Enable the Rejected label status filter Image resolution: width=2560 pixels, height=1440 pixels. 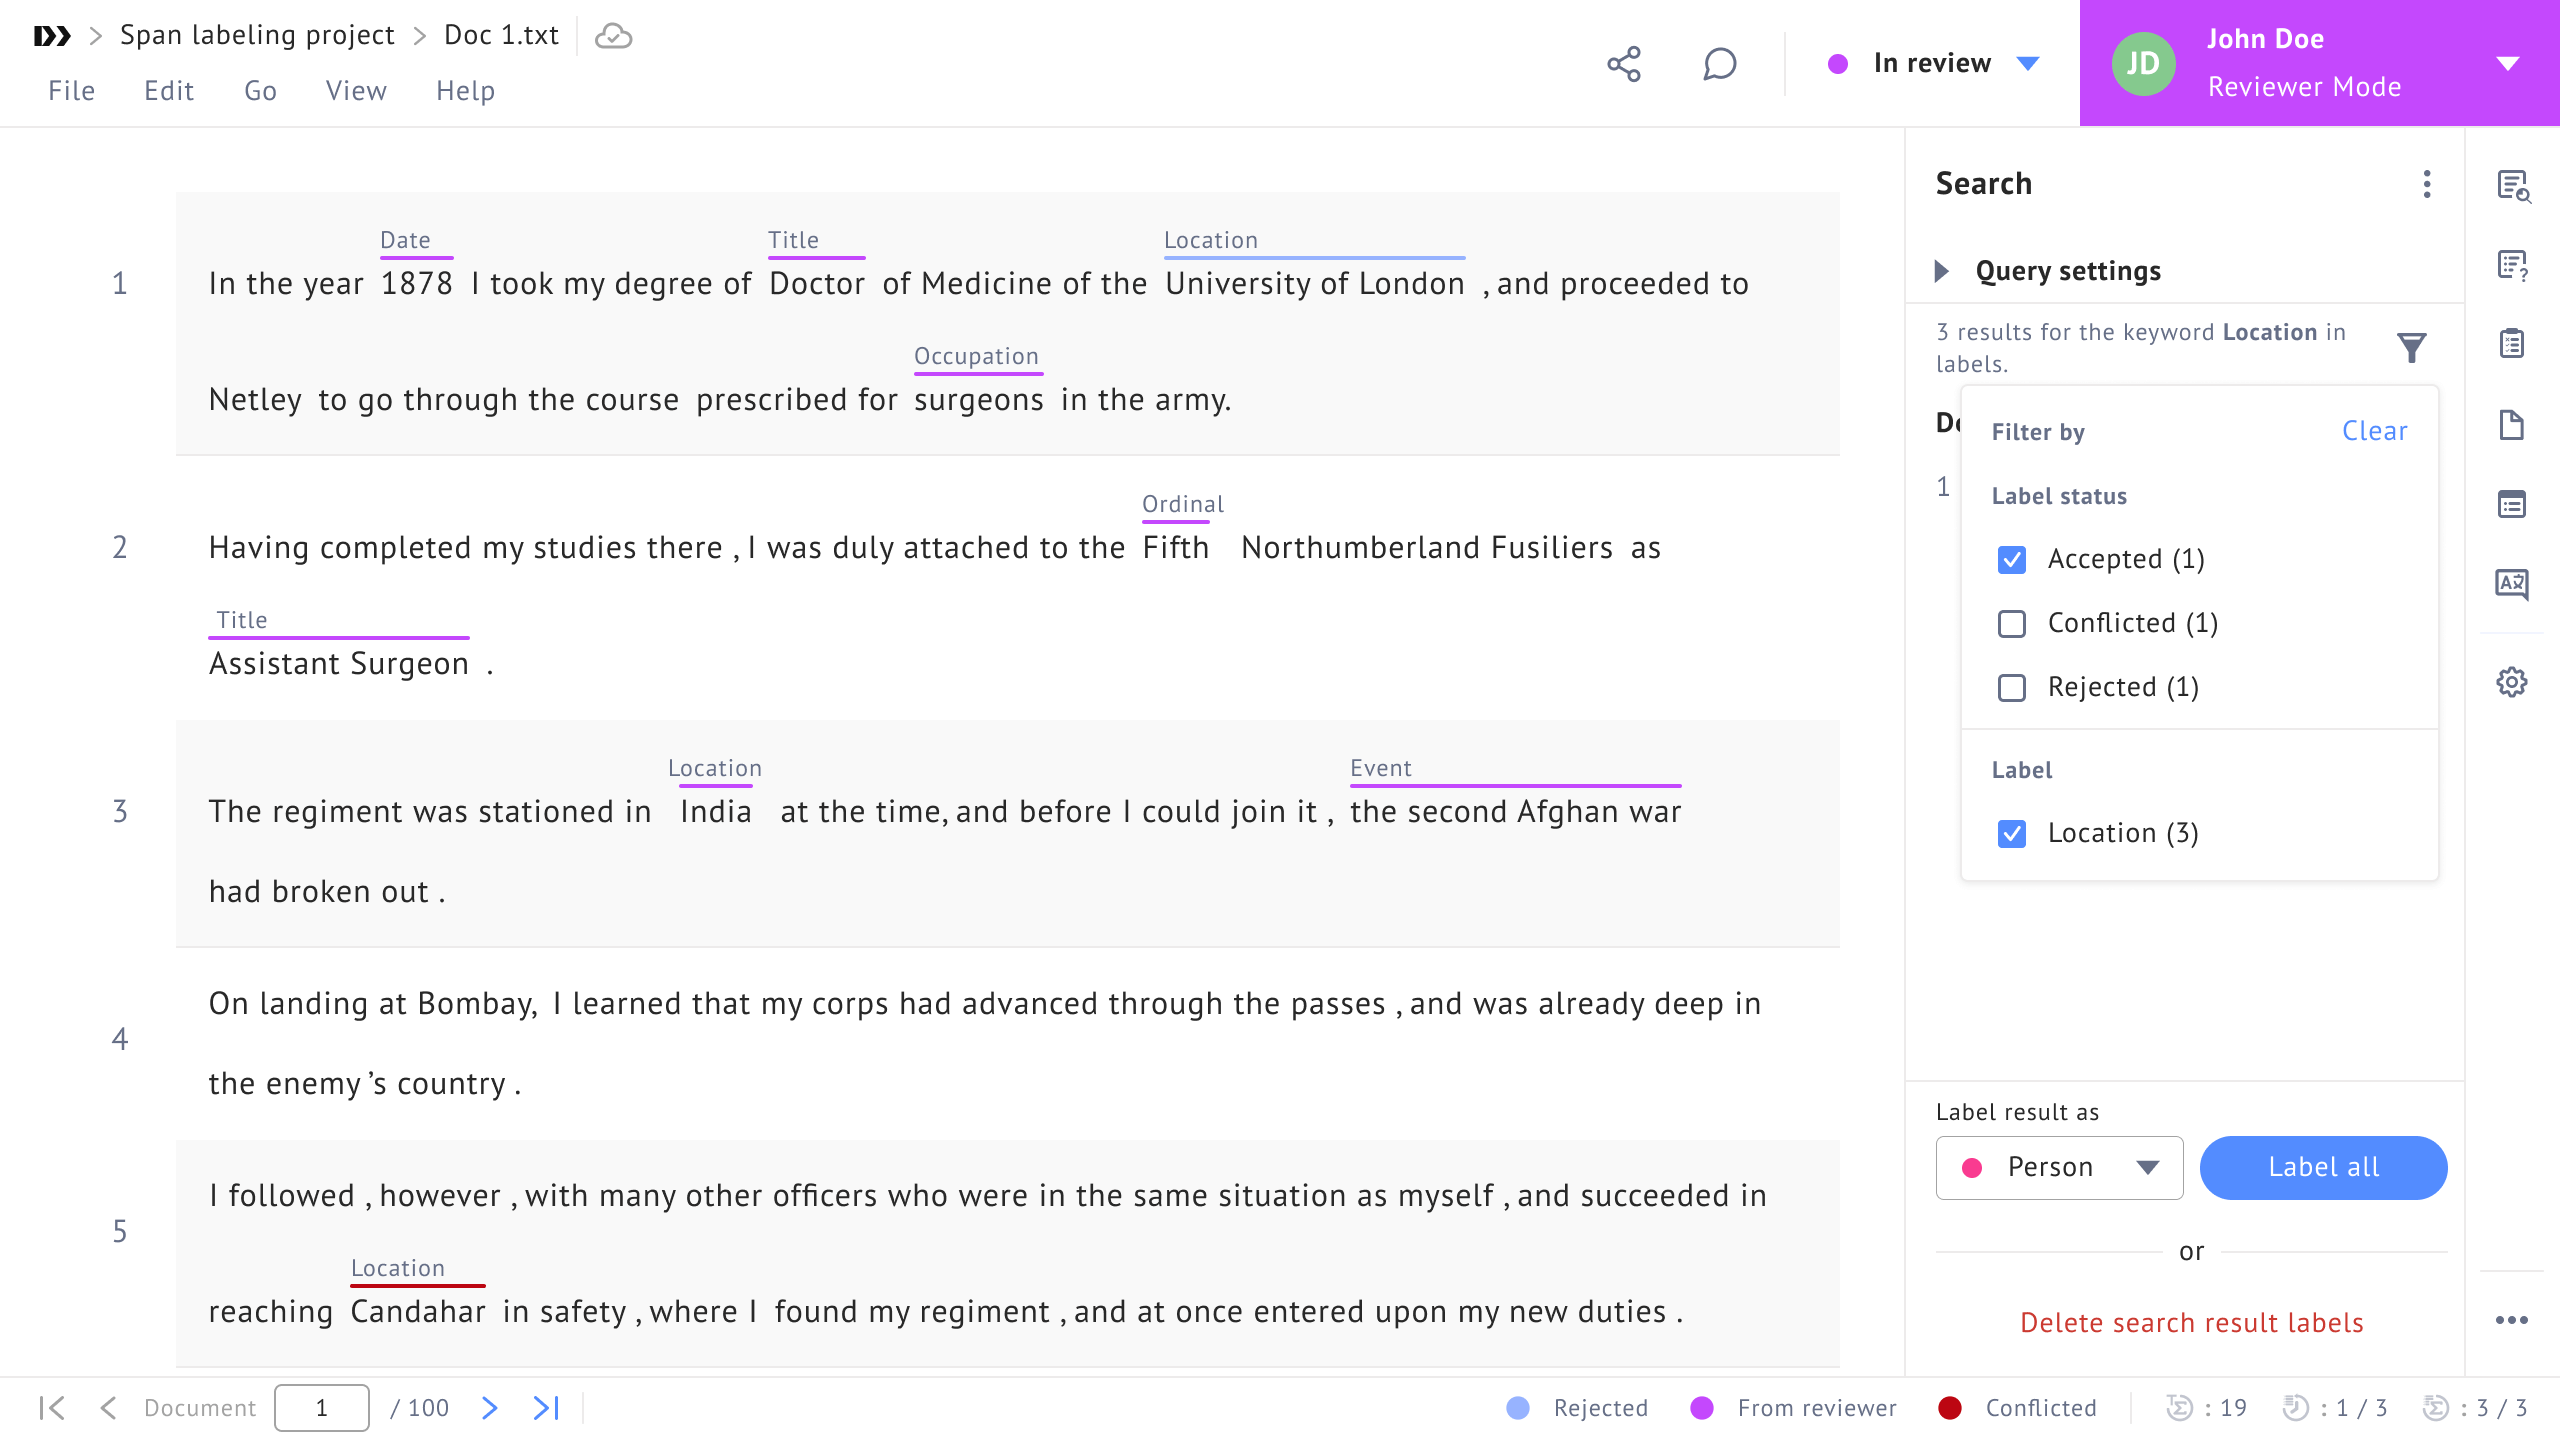click(2012, 687)
